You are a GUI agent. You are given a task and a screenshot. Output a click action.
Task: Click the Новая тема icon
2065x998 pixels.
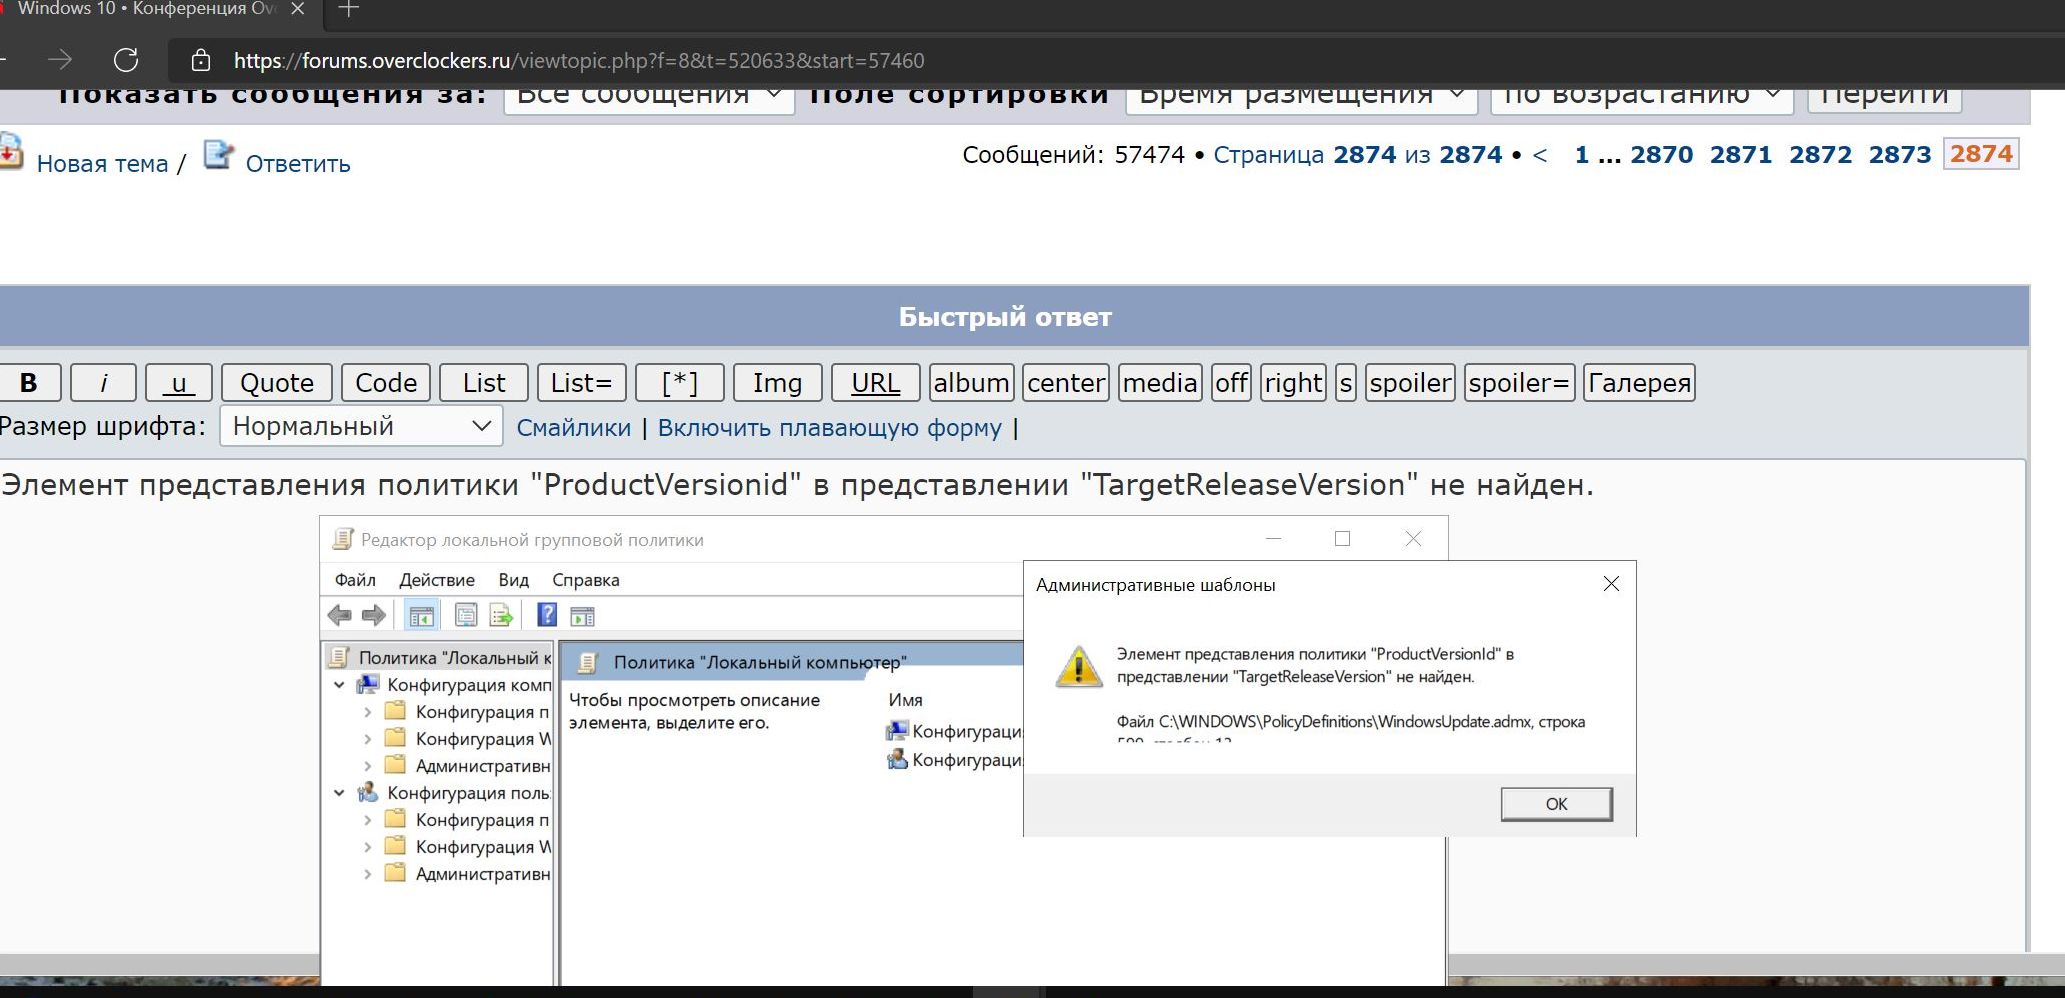[10, 153]
